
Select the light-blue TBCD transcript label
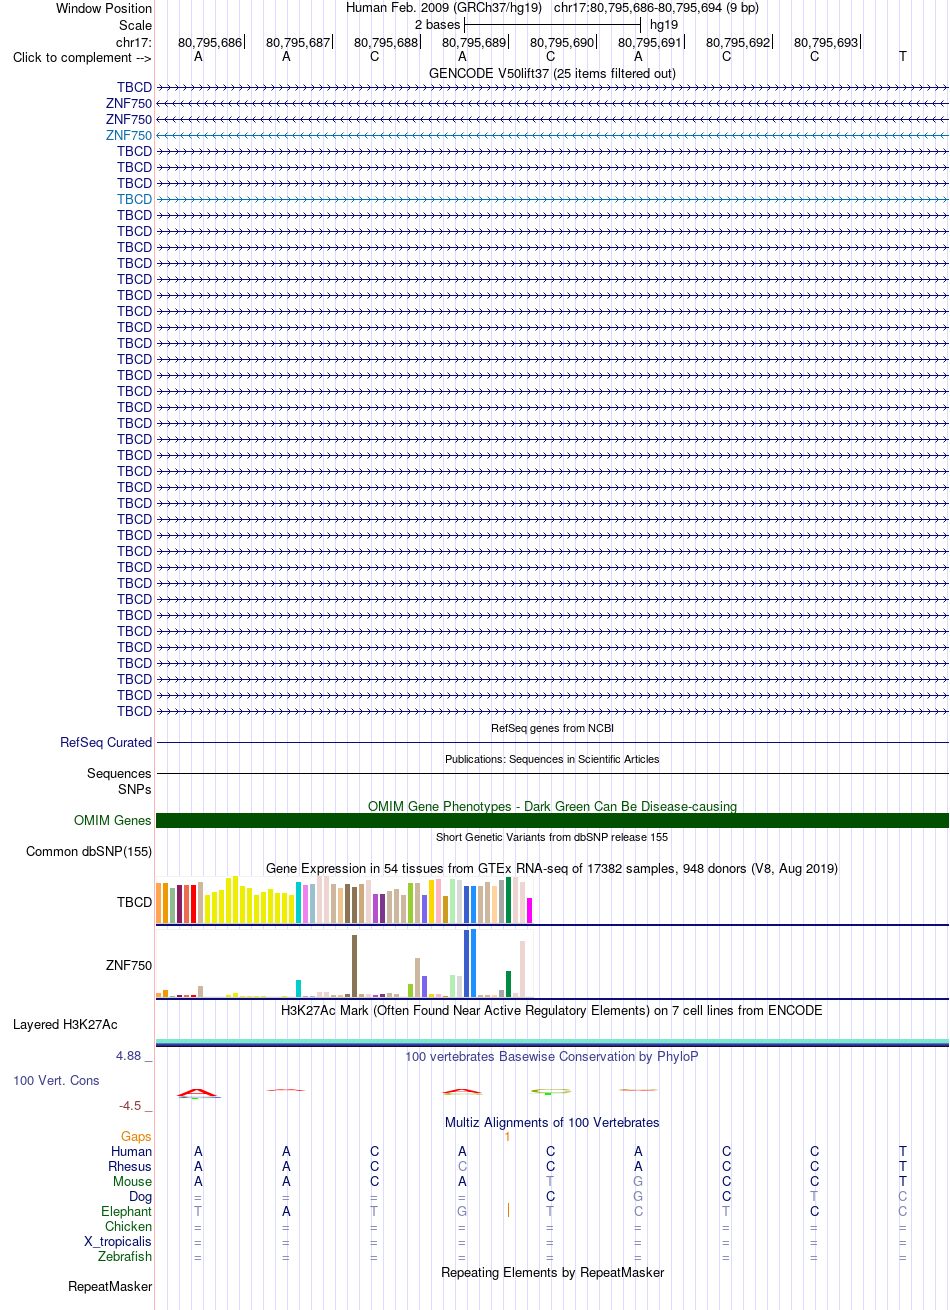pyautogui.click(x=134, y=199)
